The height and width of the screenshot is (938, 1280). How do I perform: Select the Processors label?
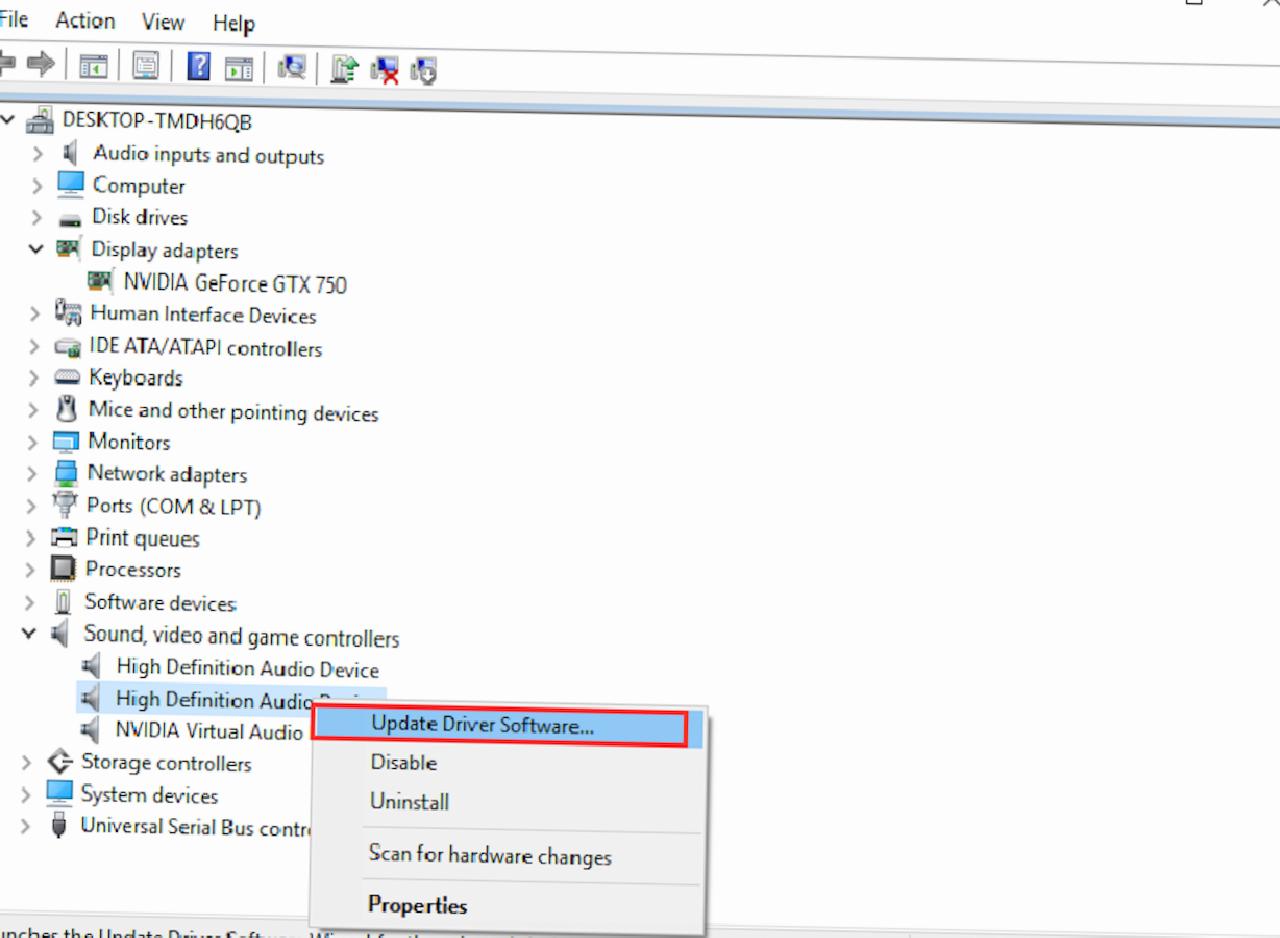point(133,569)
